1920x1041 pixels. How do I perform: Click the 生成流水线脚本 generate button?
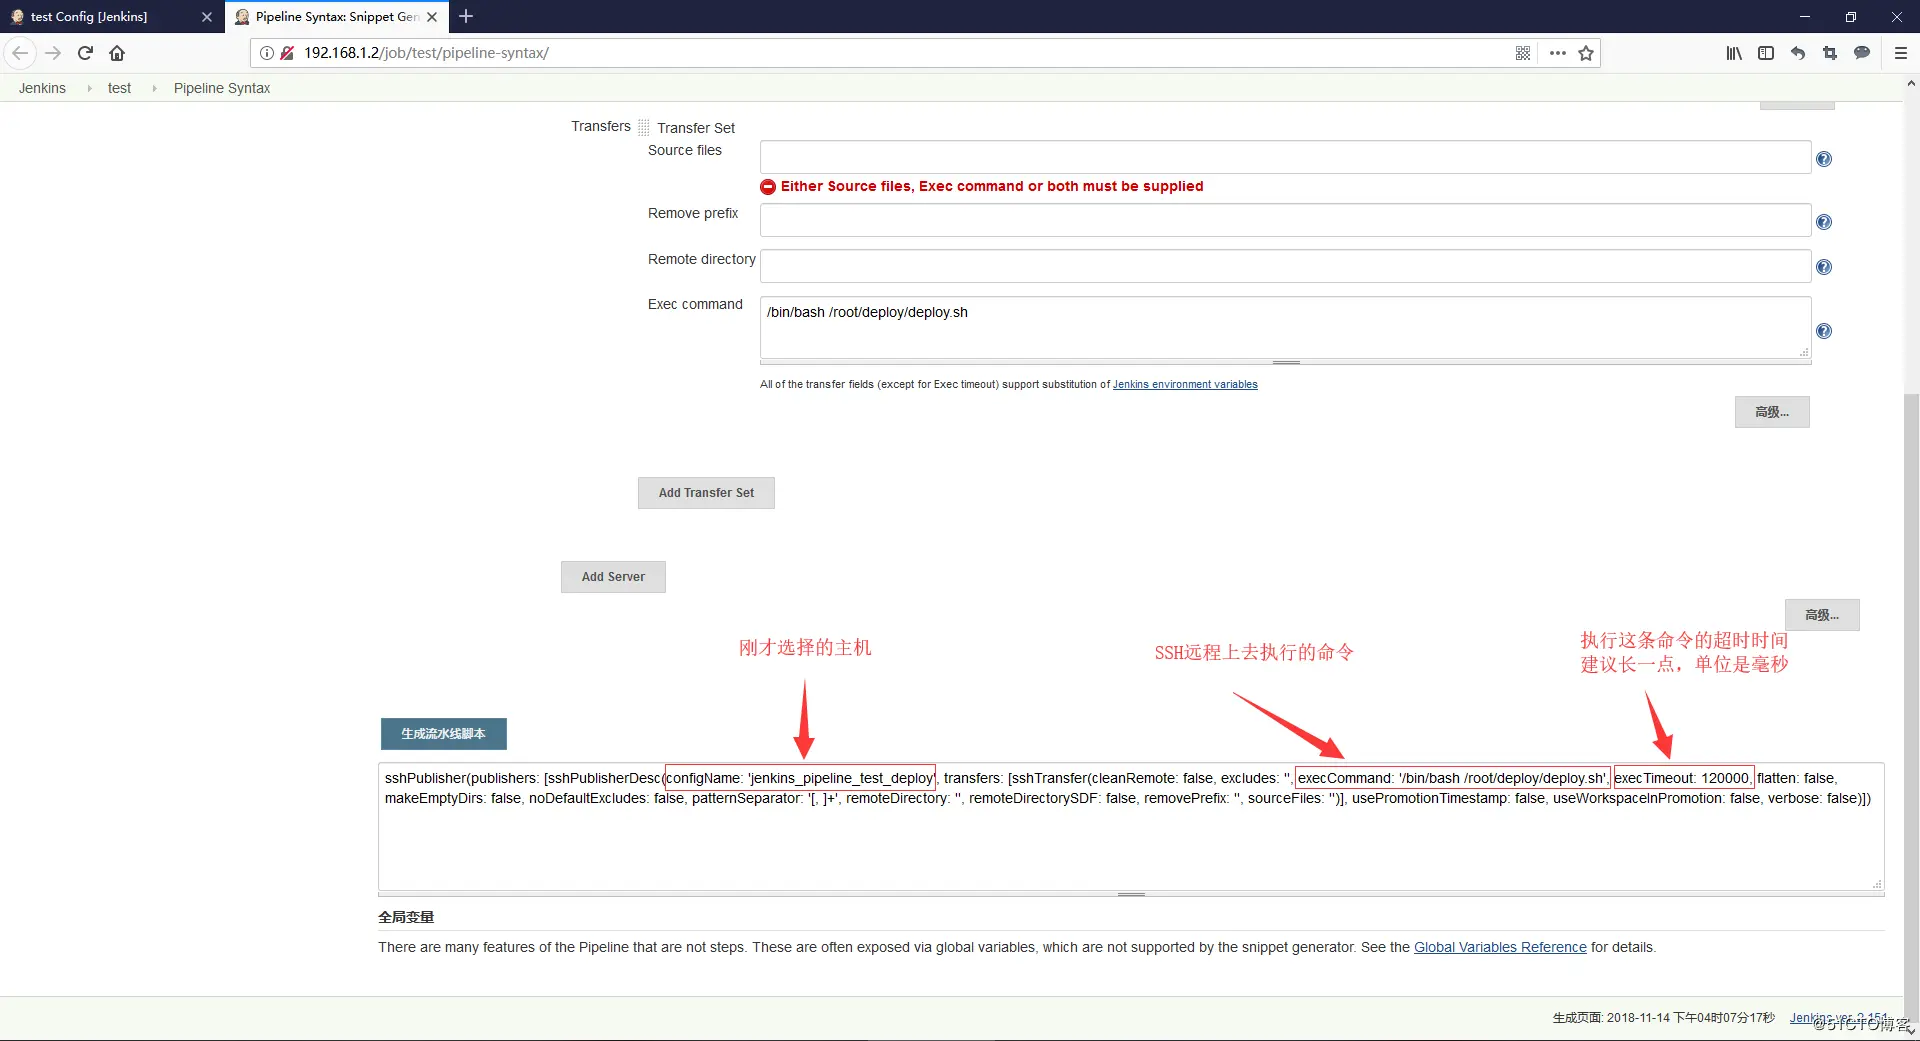coord(443,734)
